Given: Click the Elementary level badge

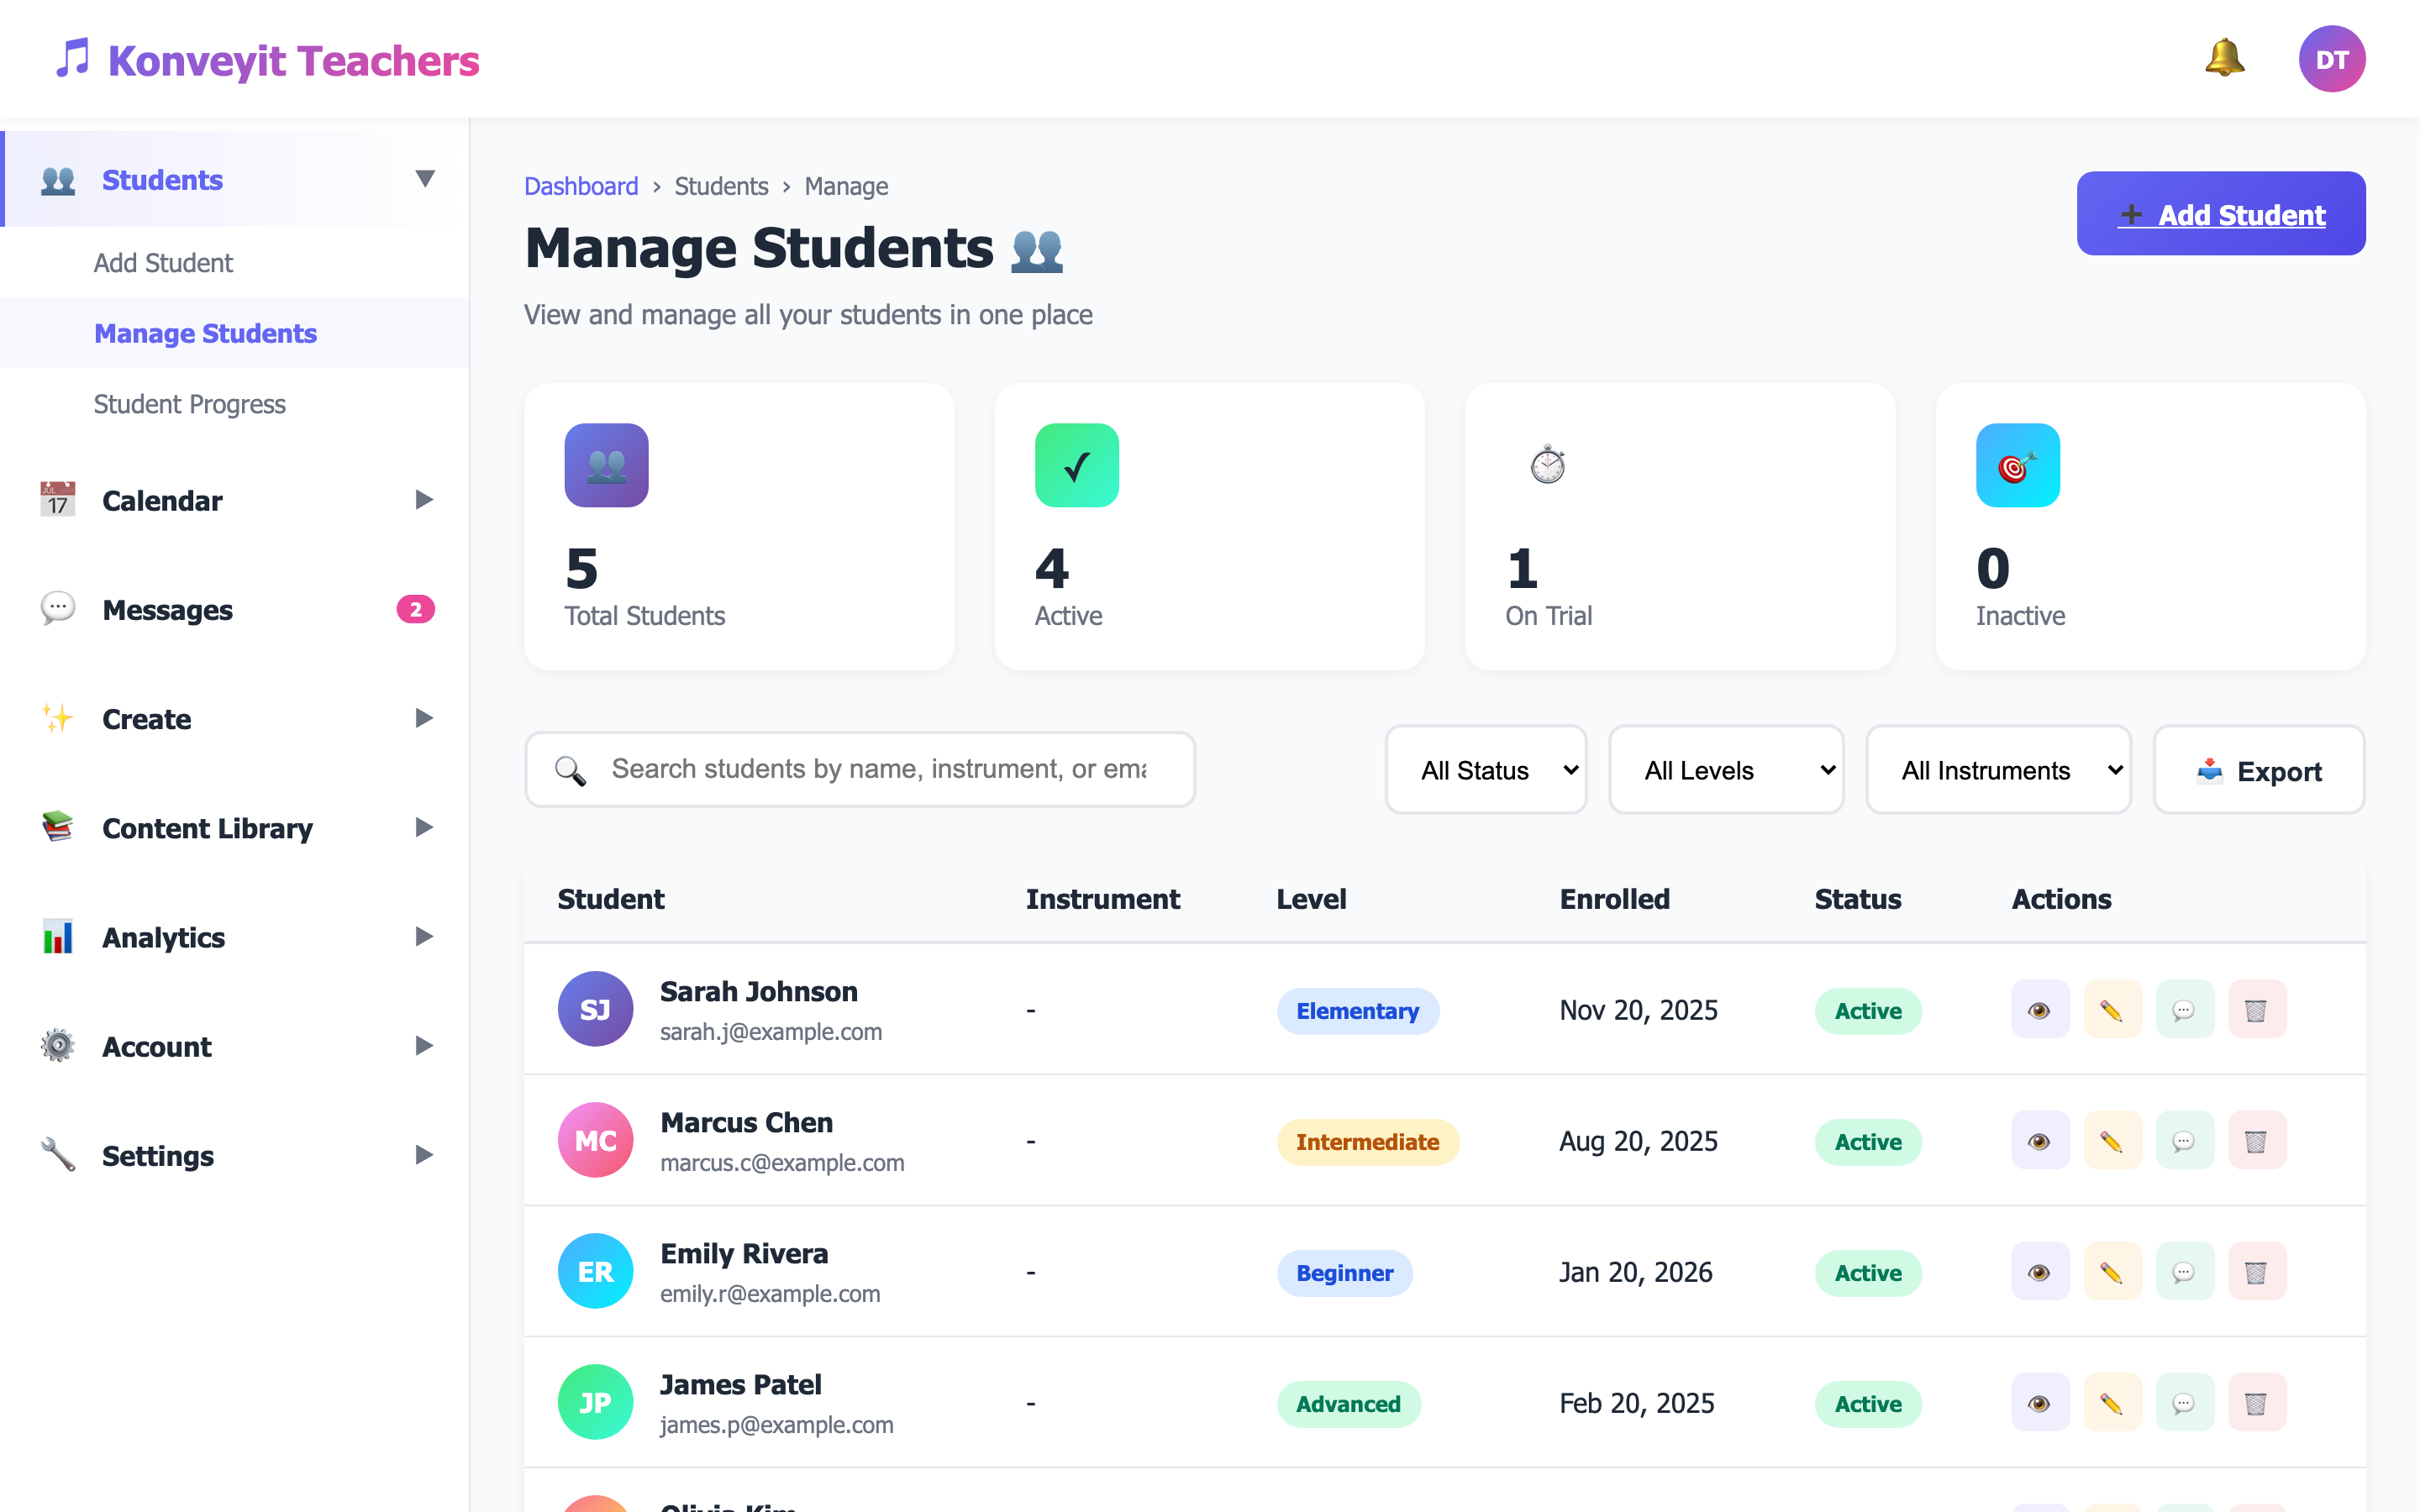Looking at the screenshot, I should (1357, 1011).
